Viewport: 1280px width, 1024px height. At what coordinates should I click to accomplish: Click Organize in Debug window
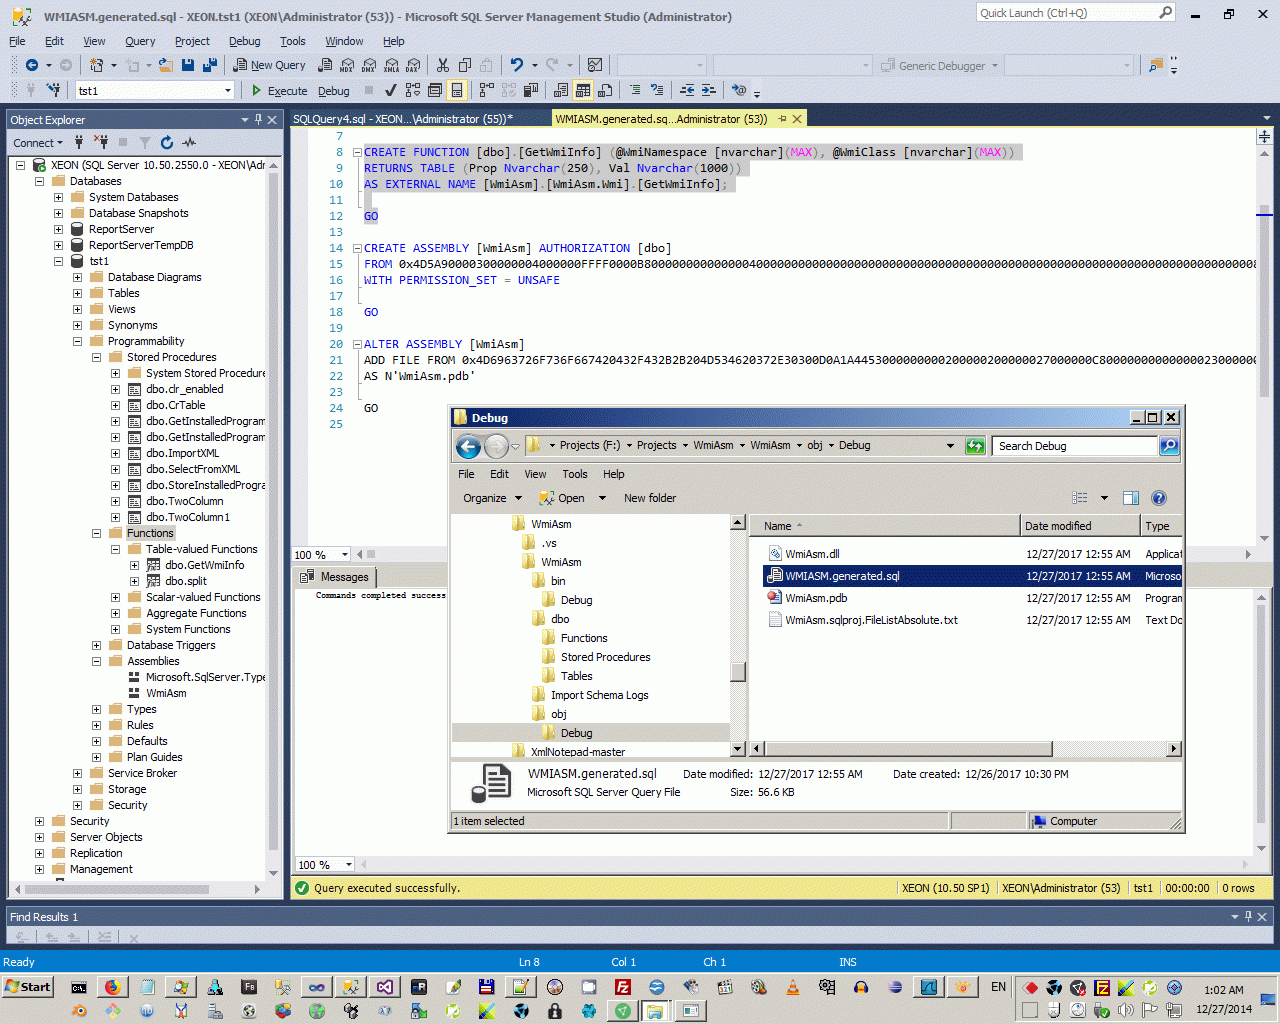(x=492, y=498)
